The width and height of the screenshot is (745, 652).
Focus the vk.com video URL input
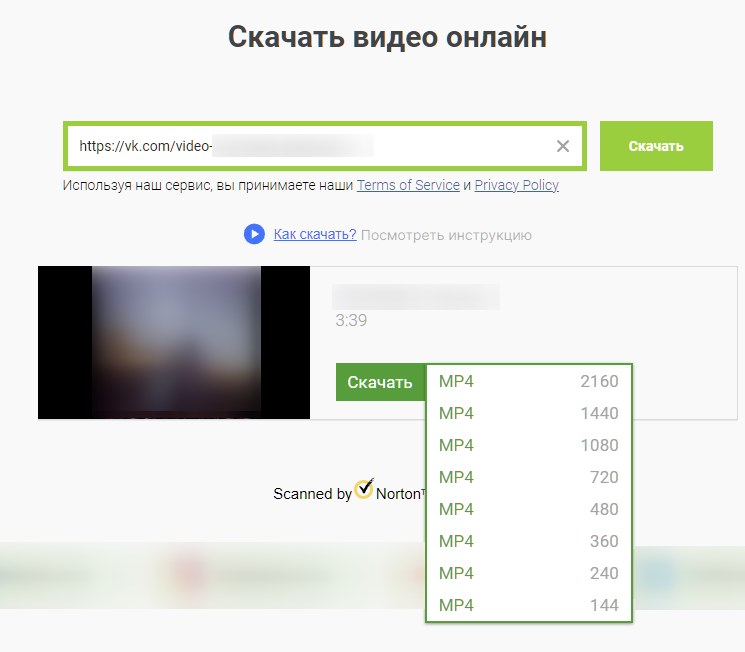pos(325,146)
